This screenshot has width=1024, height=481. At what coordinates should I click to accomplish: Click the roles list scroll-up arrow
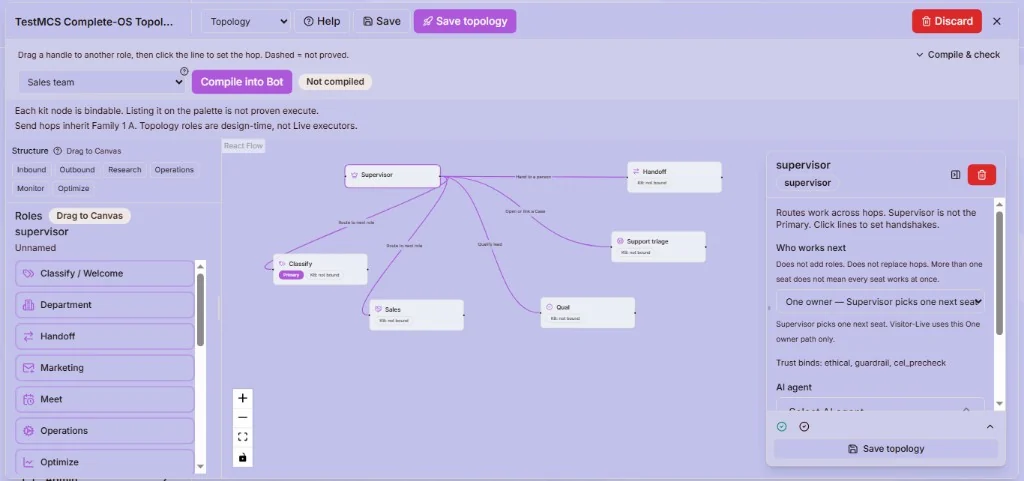200,266
